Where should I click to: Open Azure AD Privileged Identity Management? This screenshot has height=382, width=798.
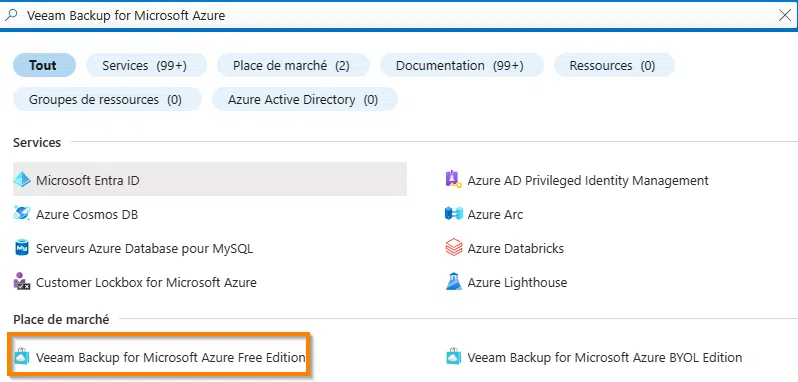click(588, 180)
